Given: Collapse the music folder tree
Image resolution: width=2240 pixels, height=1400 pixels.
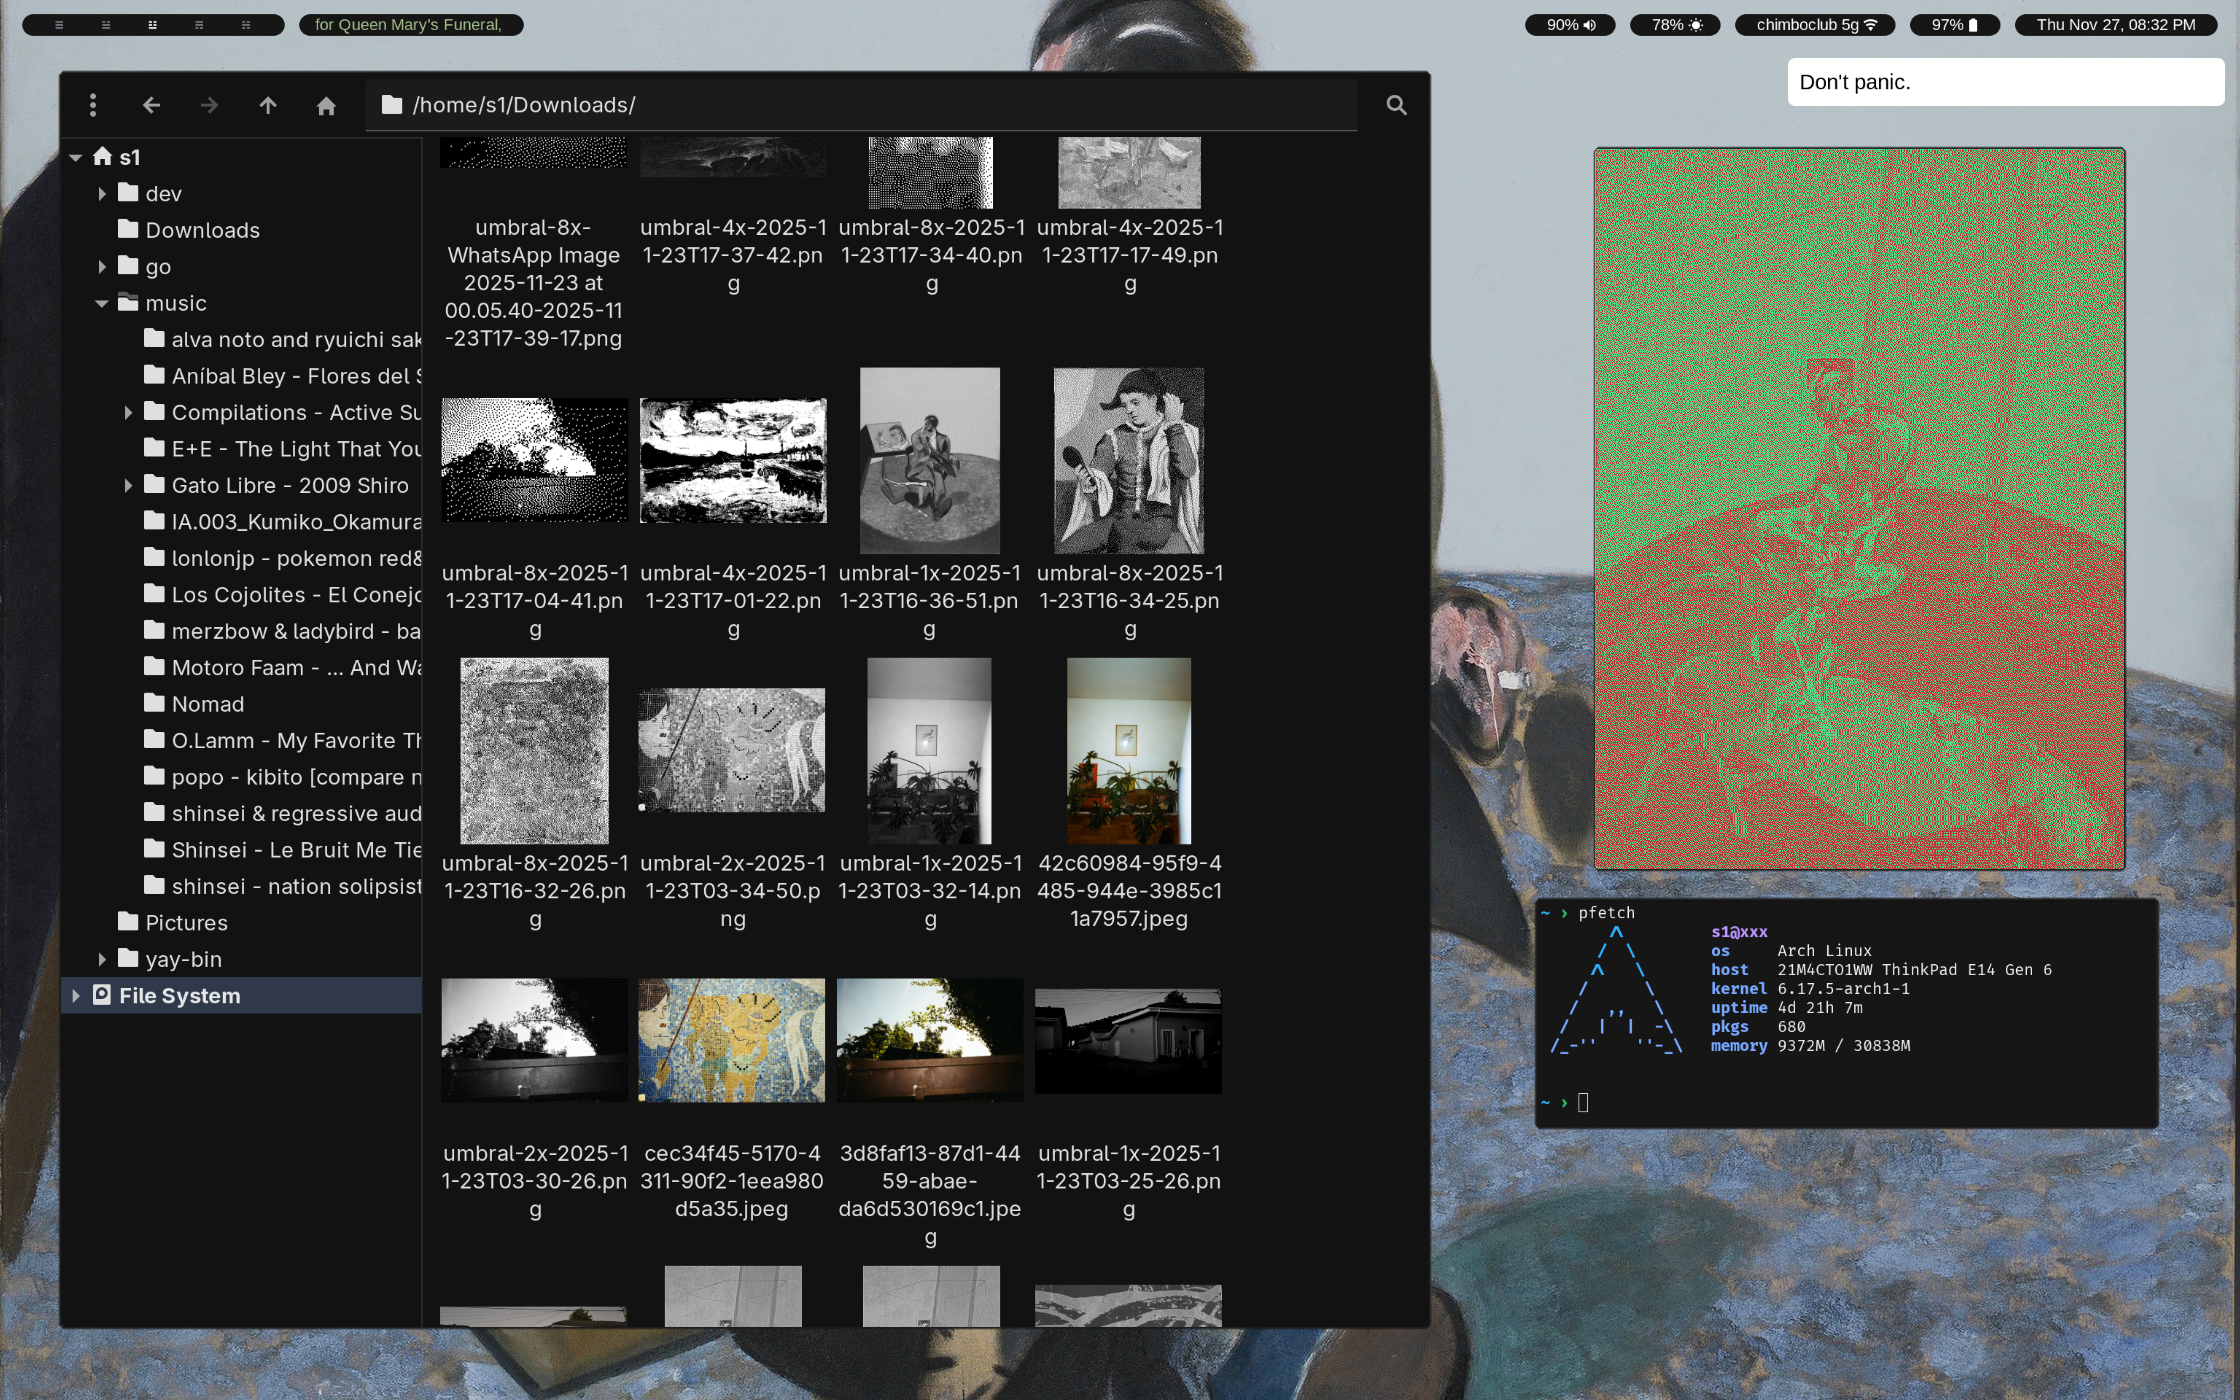Looking at the screenshot, I should point(102,303).
